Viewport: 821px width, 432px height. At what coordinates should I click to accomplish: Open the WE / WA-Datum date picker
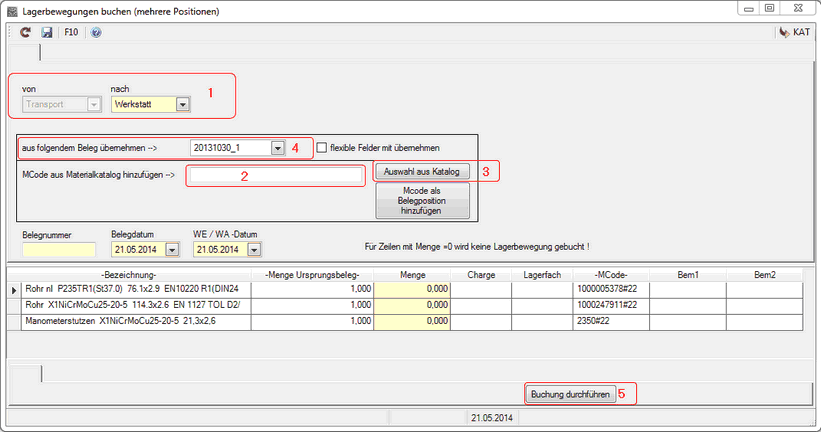(252, 250)
